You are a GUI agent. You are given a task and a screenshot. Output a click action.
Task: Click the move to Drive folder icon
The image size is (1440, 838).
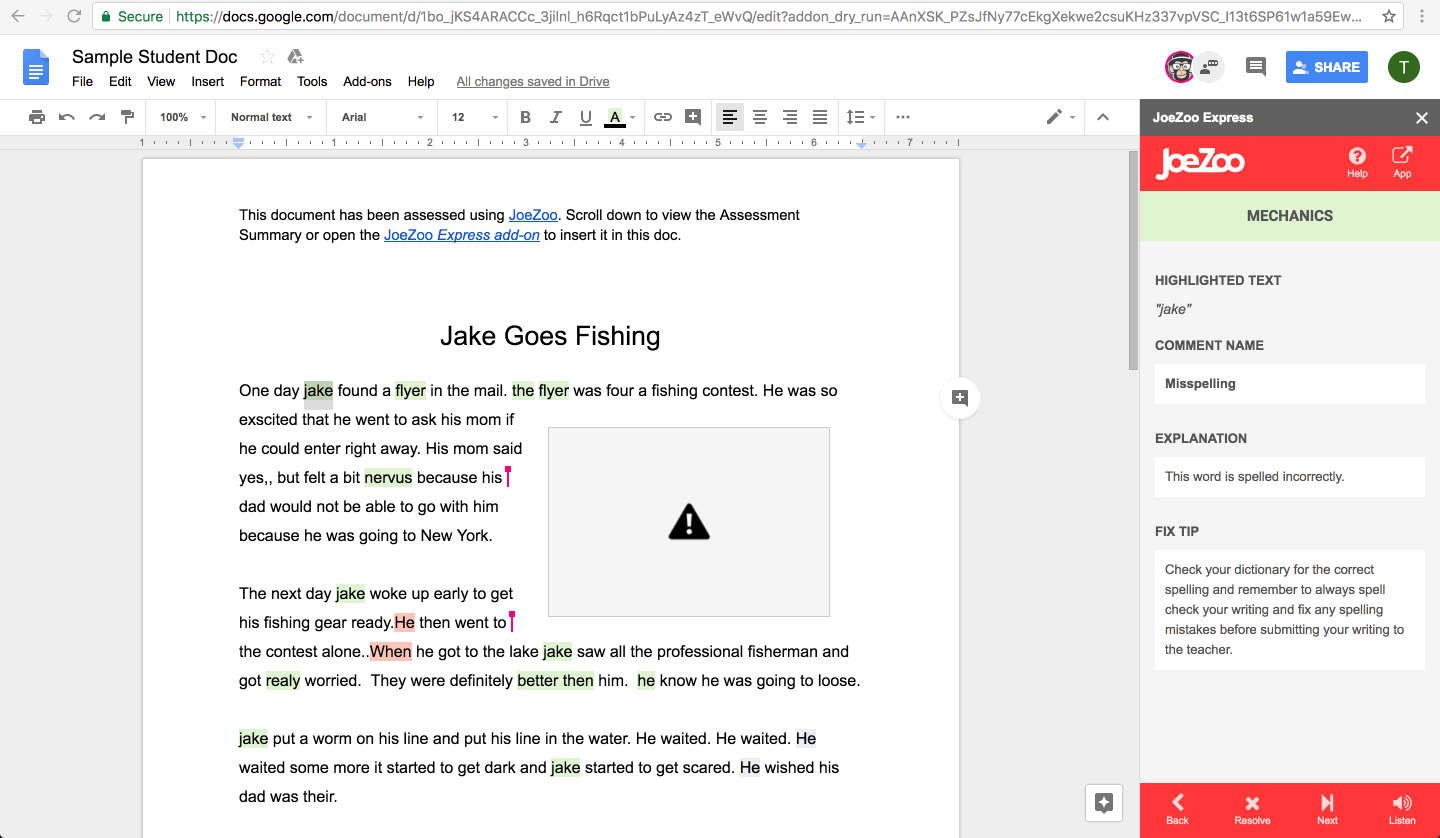tap(295, 56)
